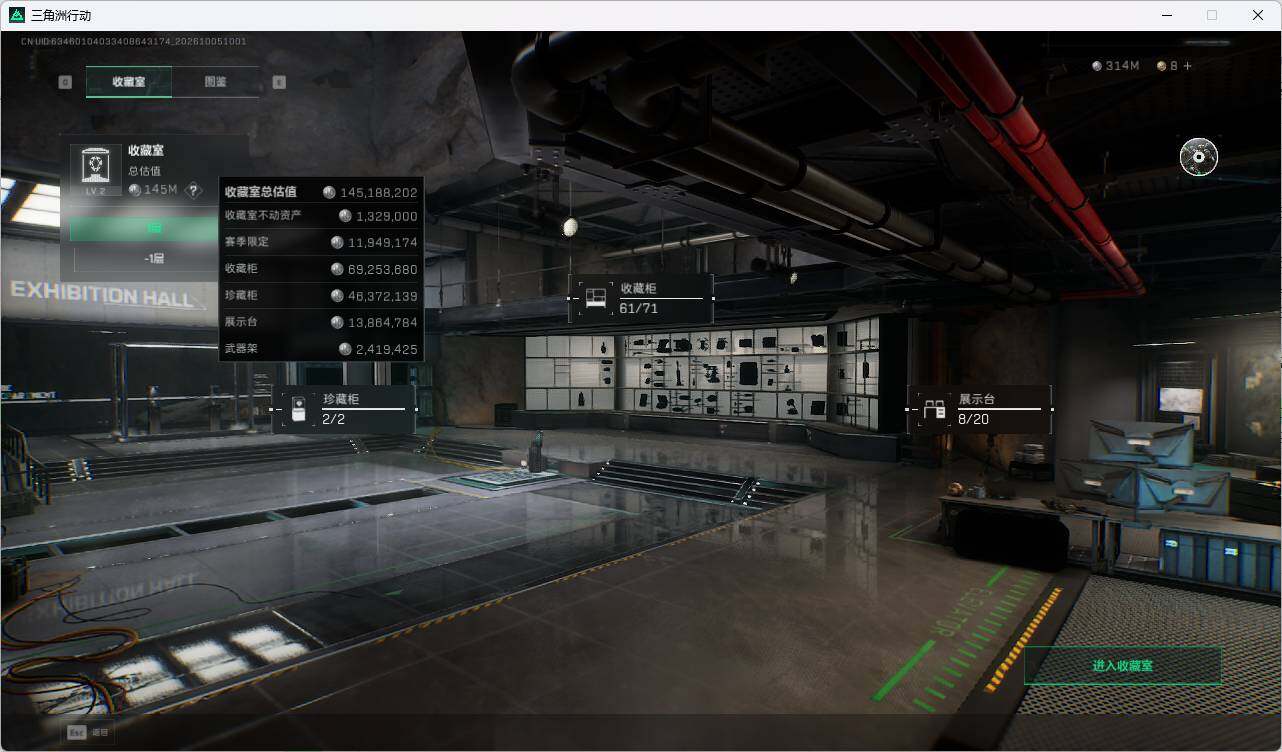Click the 武器架 2,419,425 row
The image size is (1282, 752).
pyautogui.click(x=321, y=349)
